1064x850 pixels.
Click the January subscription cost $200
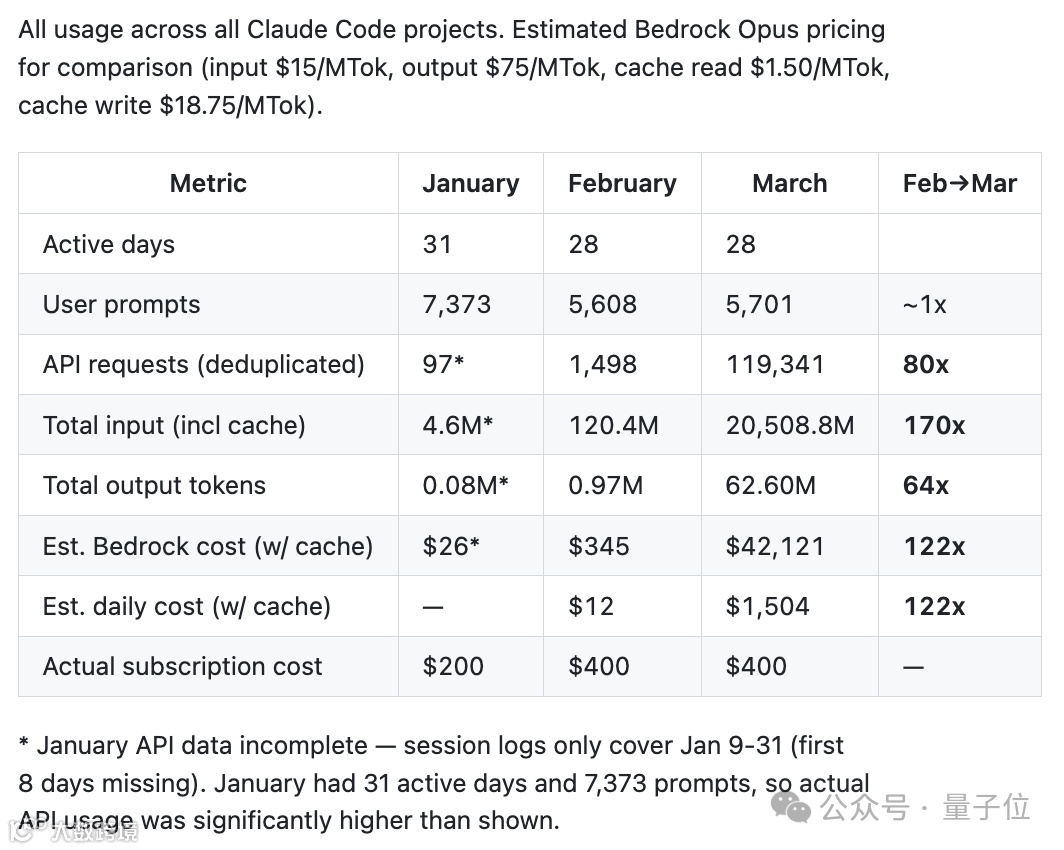pyautogui.click(x=453, y=666)
